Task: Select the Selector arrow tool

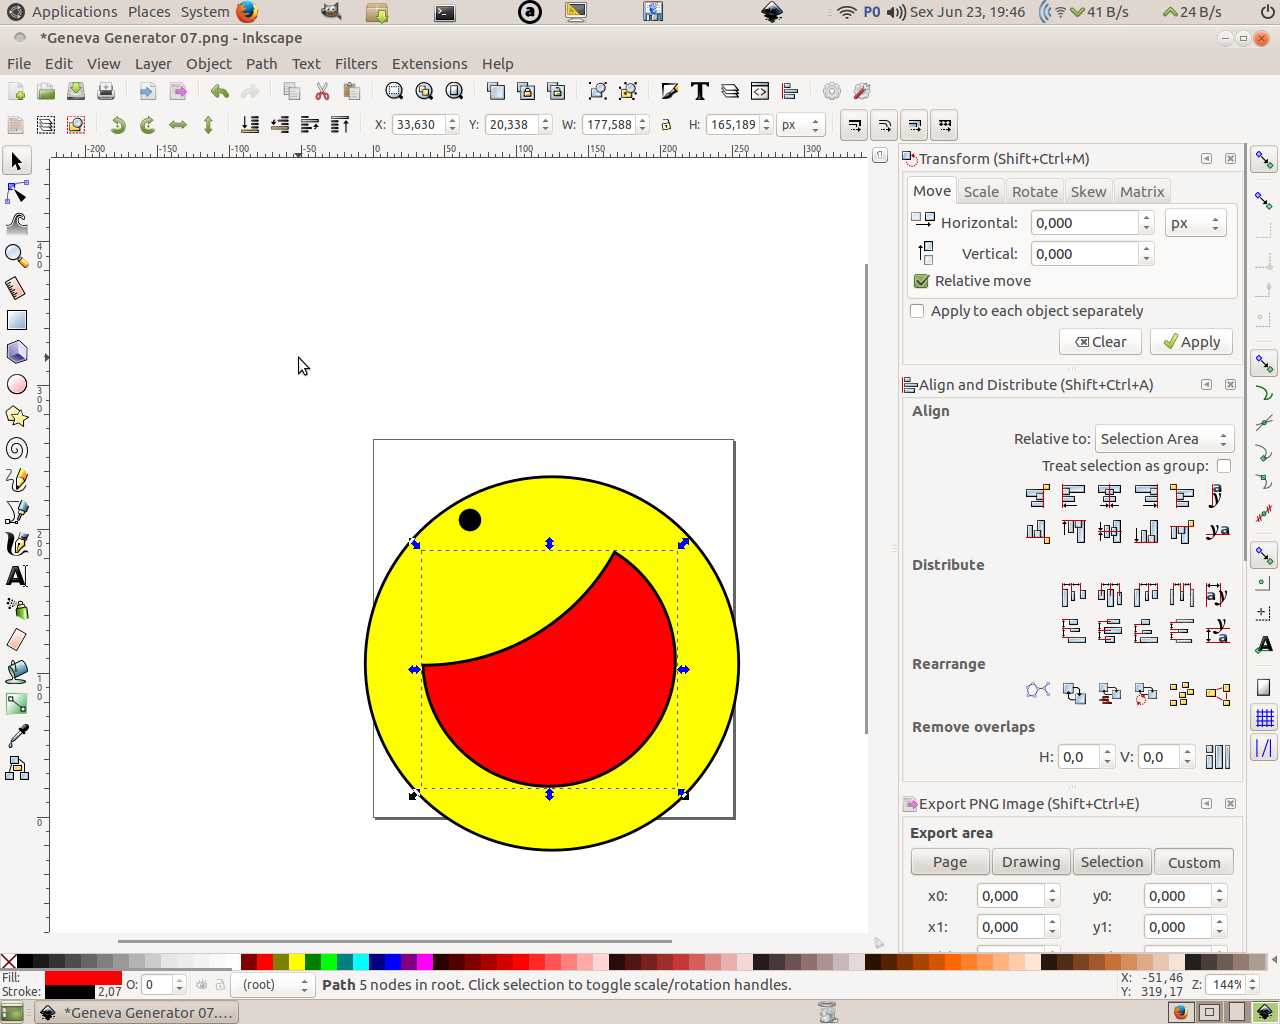Action: 17,161
